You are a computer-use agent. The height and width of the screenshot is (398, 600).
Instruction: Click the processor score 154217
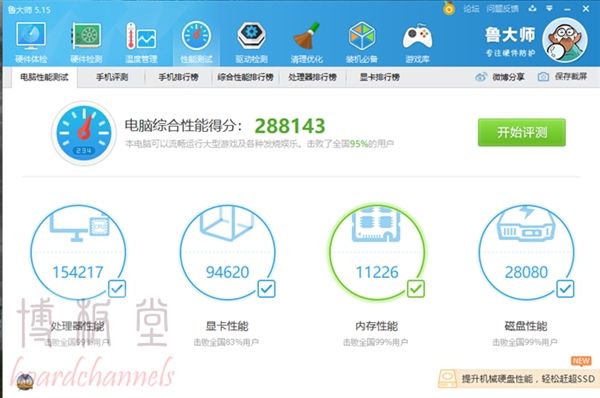(78, 272)
